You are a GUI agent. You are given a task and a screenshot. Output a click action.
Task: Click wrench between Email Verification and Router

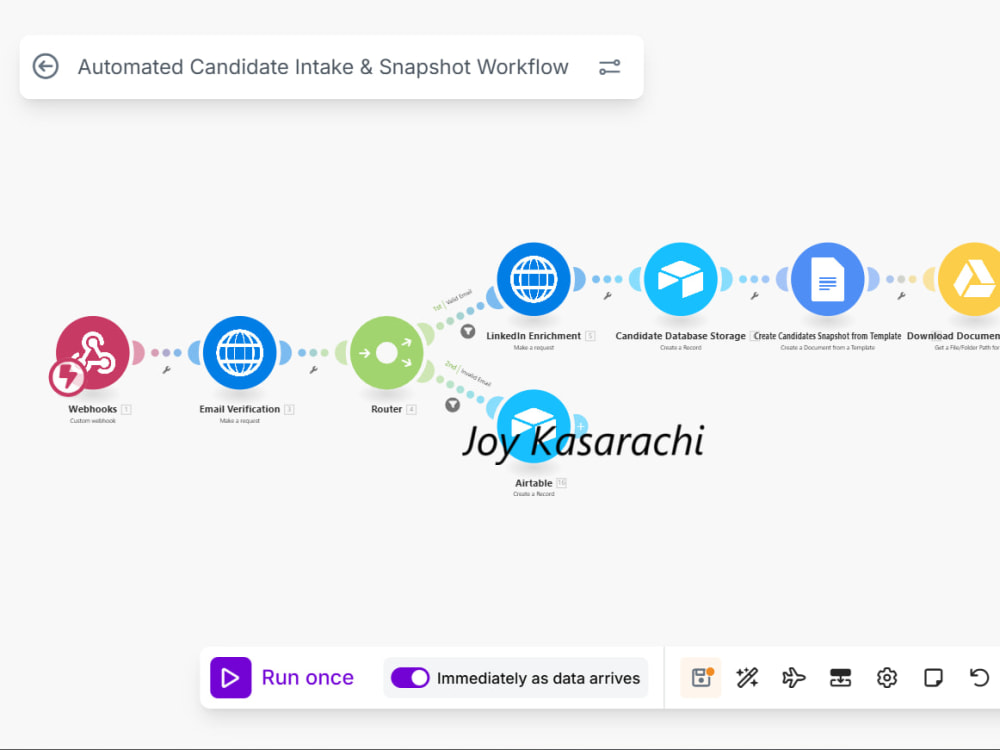[313, 370]
